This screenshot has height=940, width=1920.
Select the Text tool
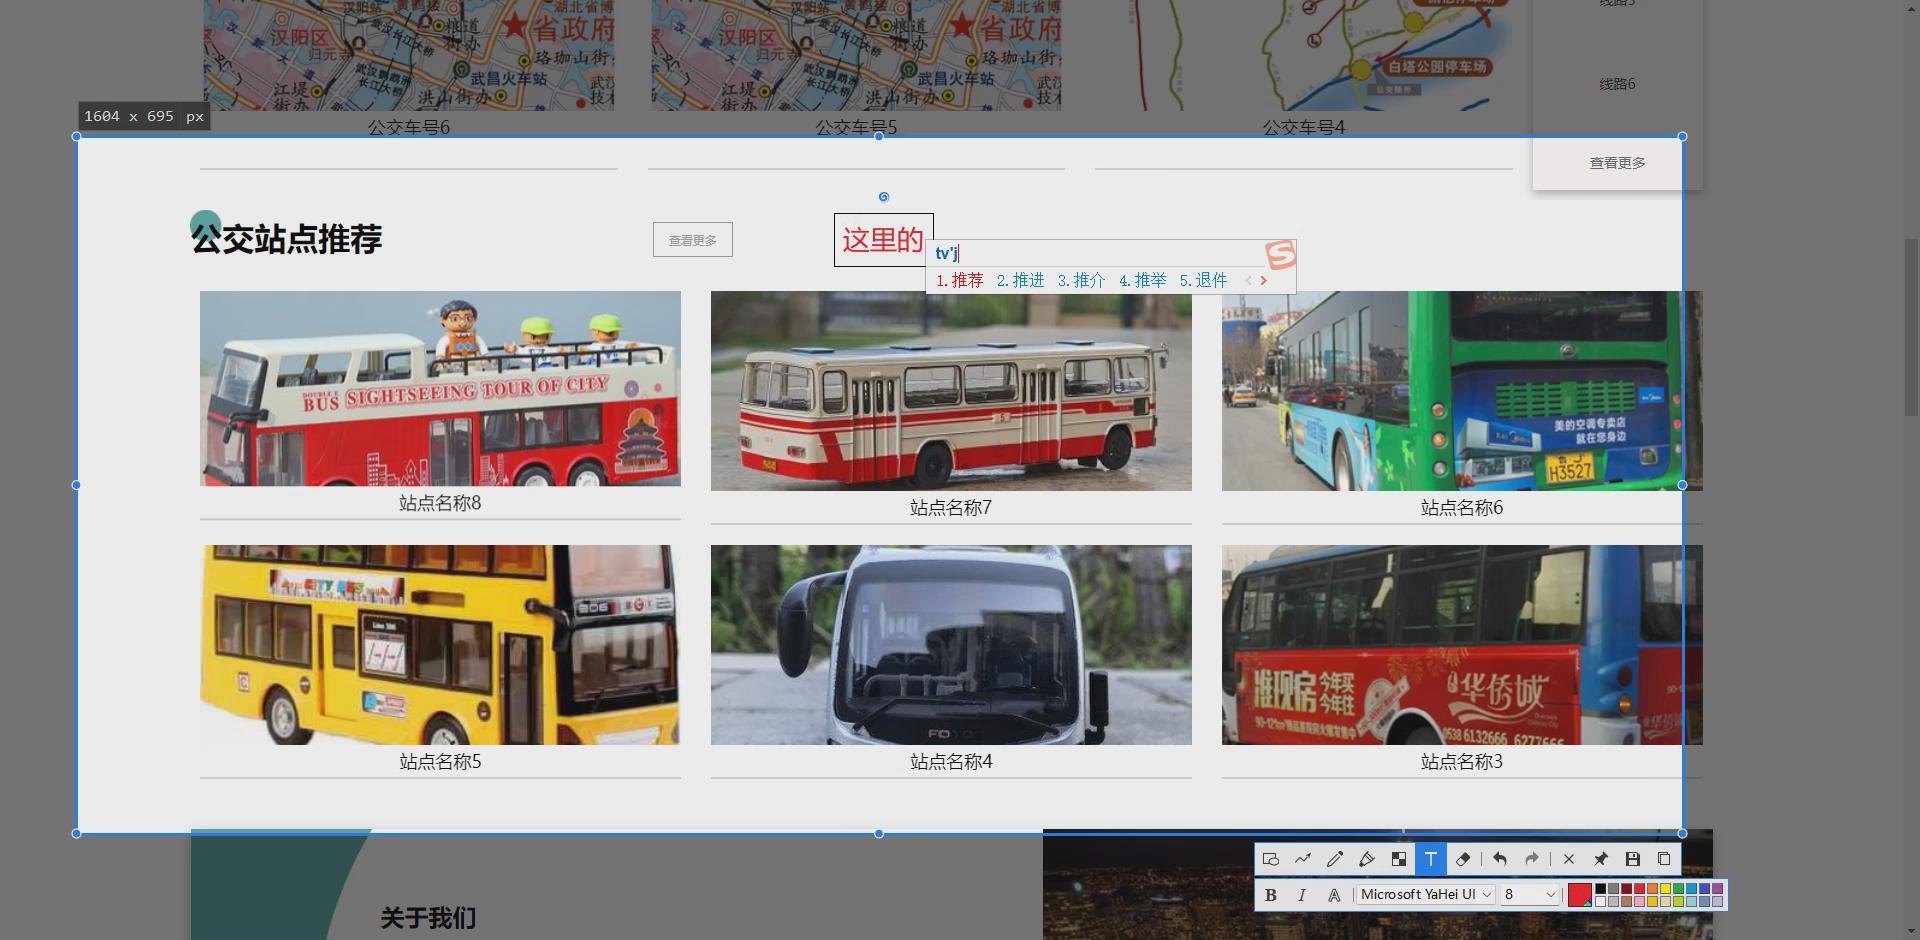tap(1431, 859)
